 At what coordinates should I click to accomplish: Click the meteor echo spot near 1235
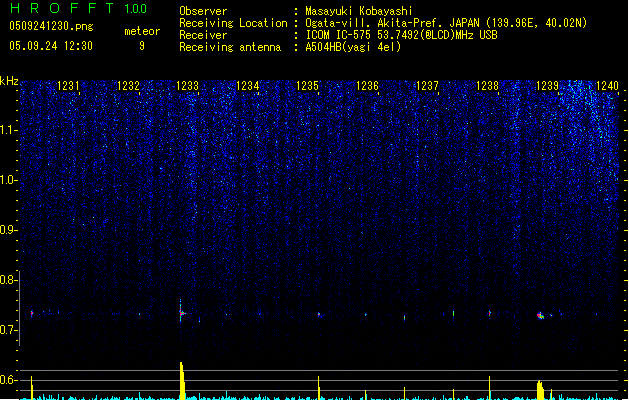click(319, 315)
